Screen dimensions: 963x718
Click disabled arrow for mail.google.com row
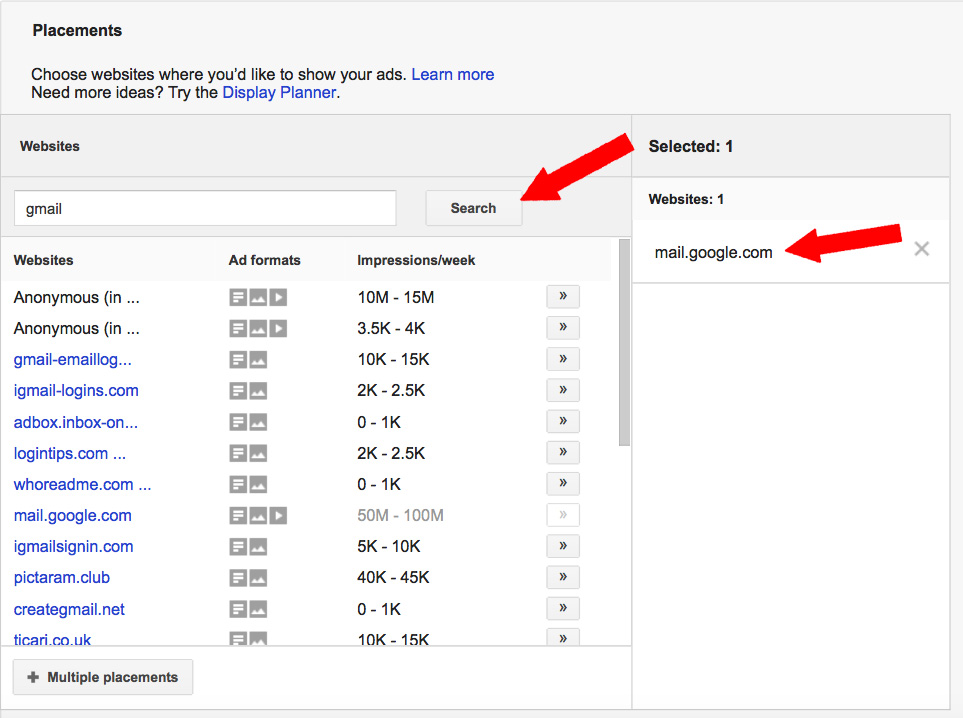coord(563,515)
